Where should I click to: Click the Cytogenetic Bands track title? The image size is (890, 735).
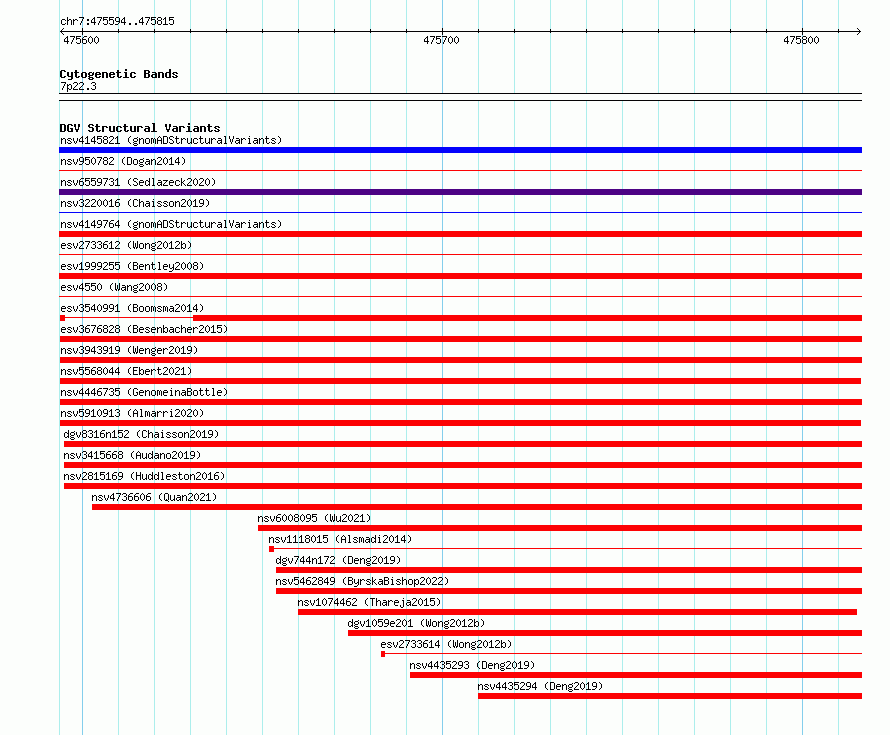(119, 74)
